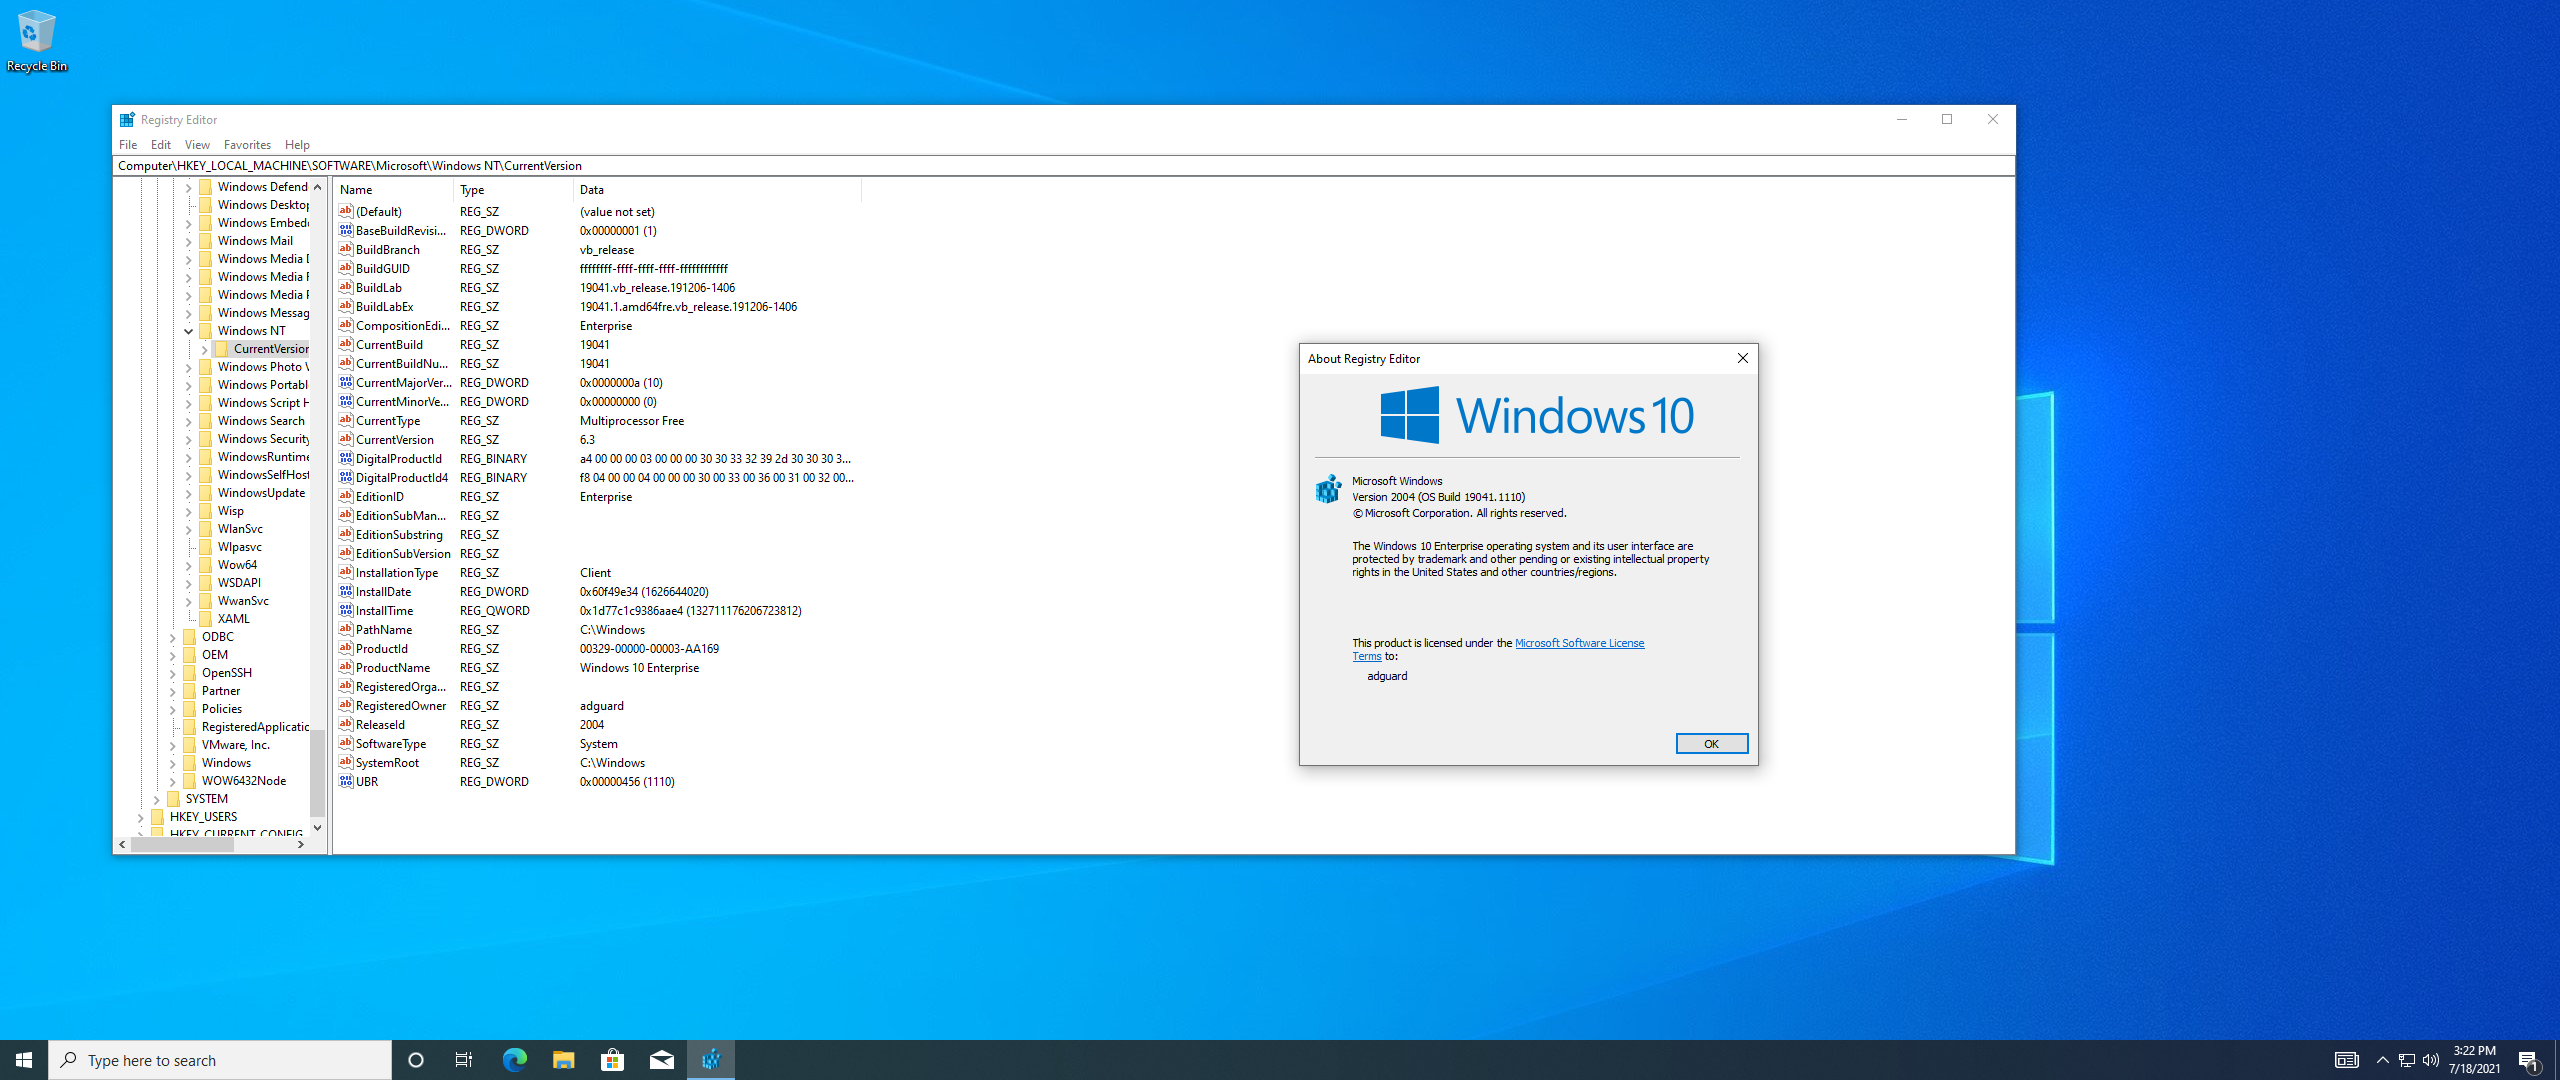Click the Windows NT folder icon
Screen dimensions: 2560x1080
point(206,331)
